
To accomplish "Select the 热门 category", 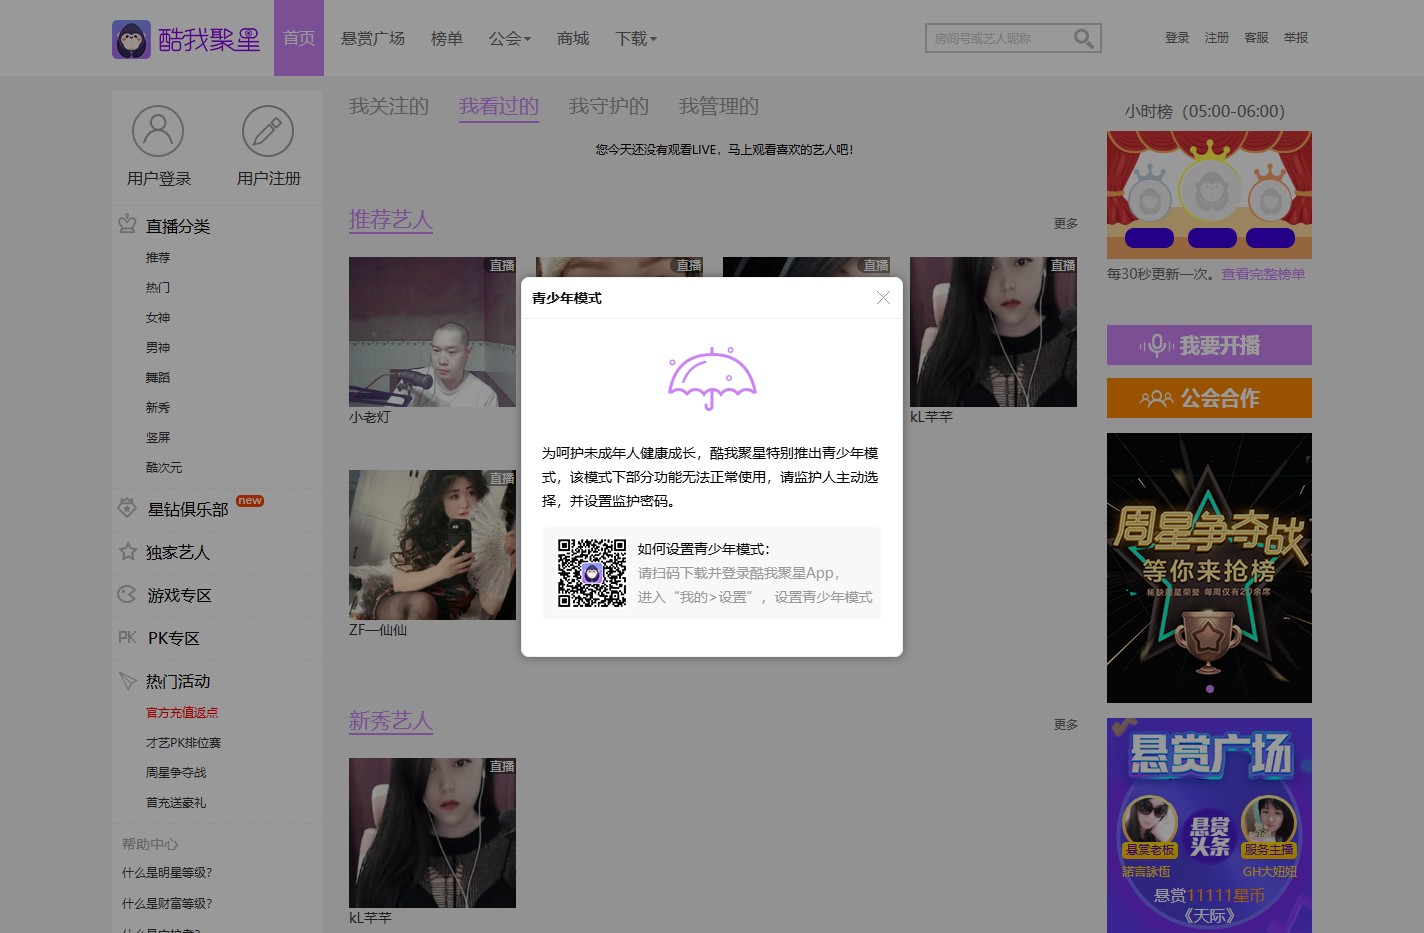I will pos(158,287).
